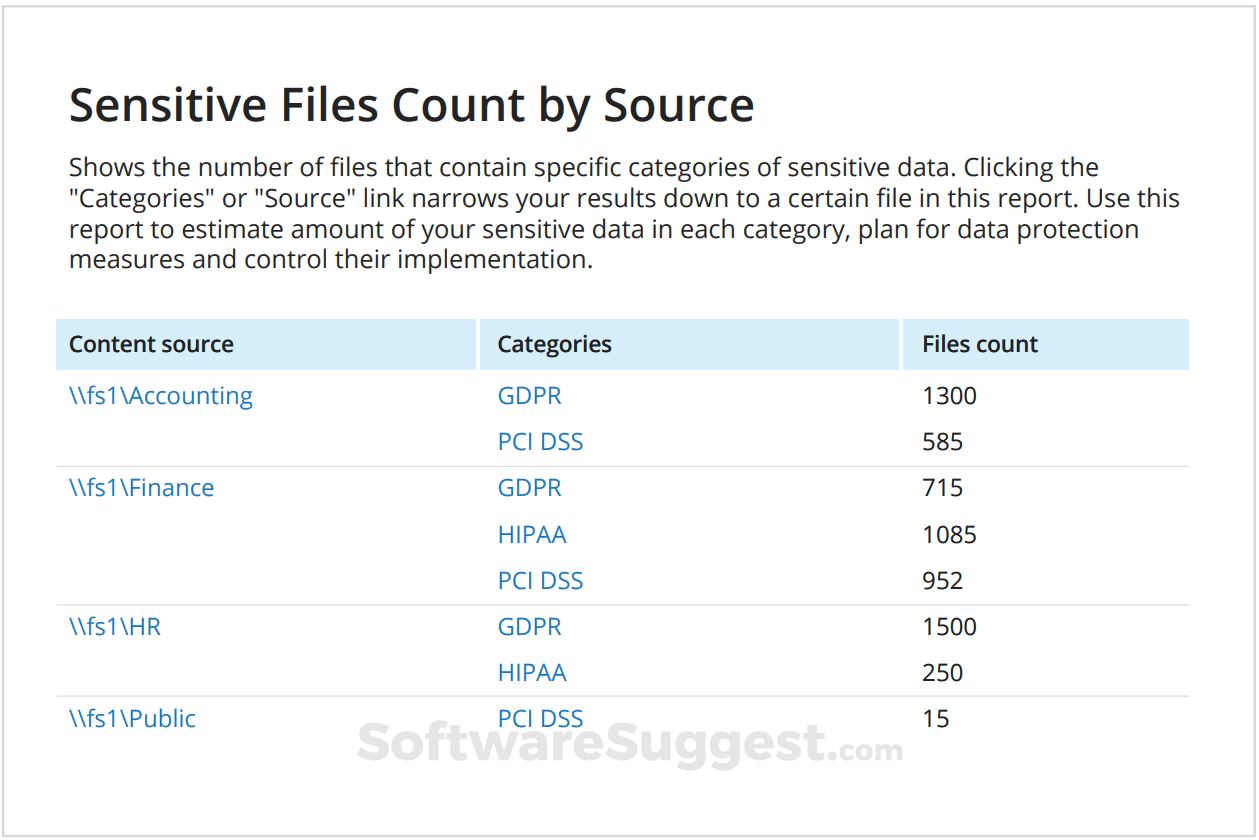Click the HIPAA category for Finance
This screenshot has width=1259, height=840.
(532, 535)
